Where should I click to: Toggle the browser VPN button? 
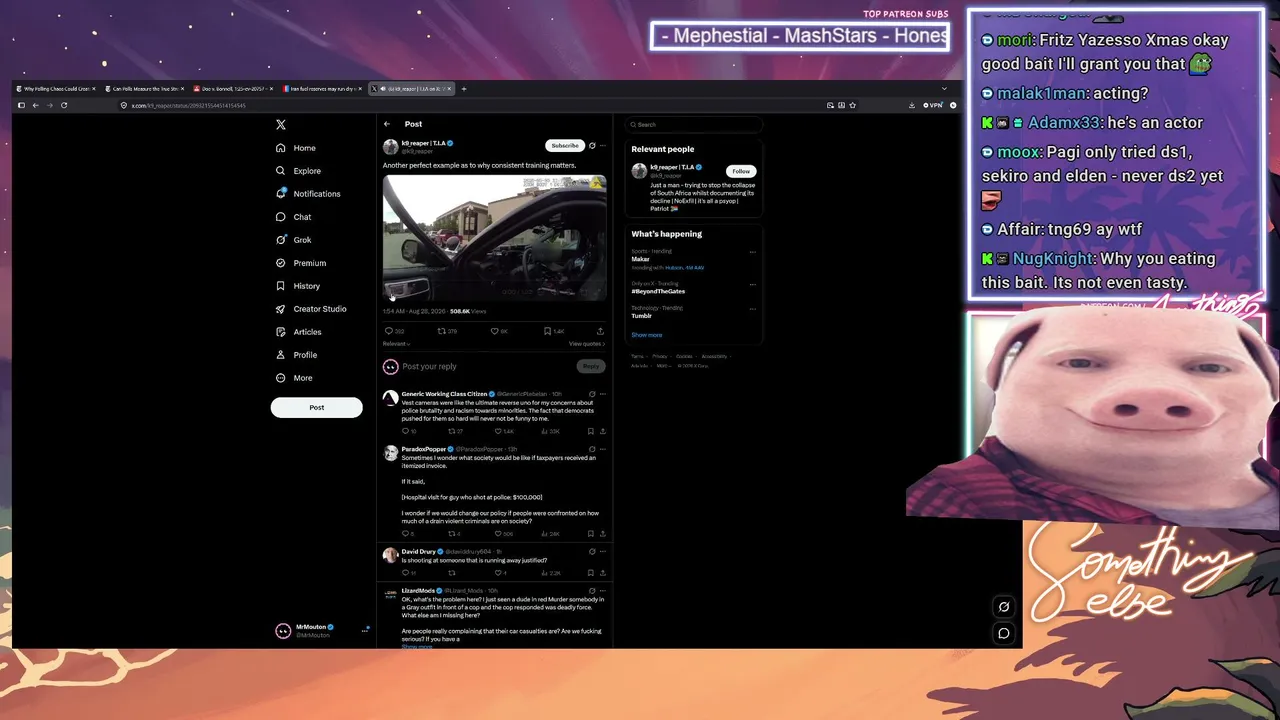(x=933, y=105)
